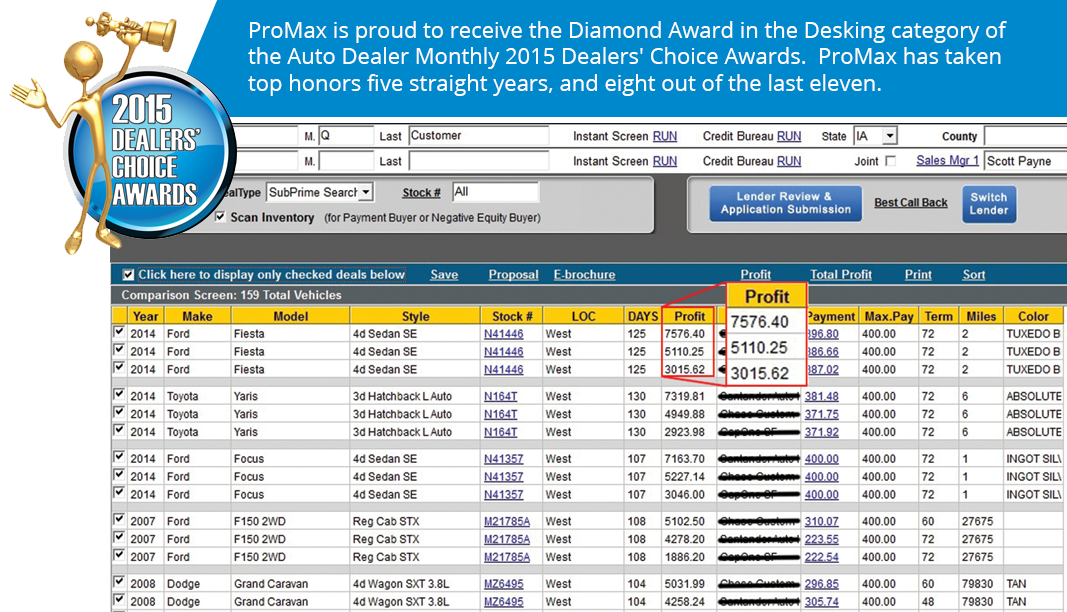Image resolution: width=1067 pixels, height=612 pixels.
Task: Click the Model column header
Action: 291,316
